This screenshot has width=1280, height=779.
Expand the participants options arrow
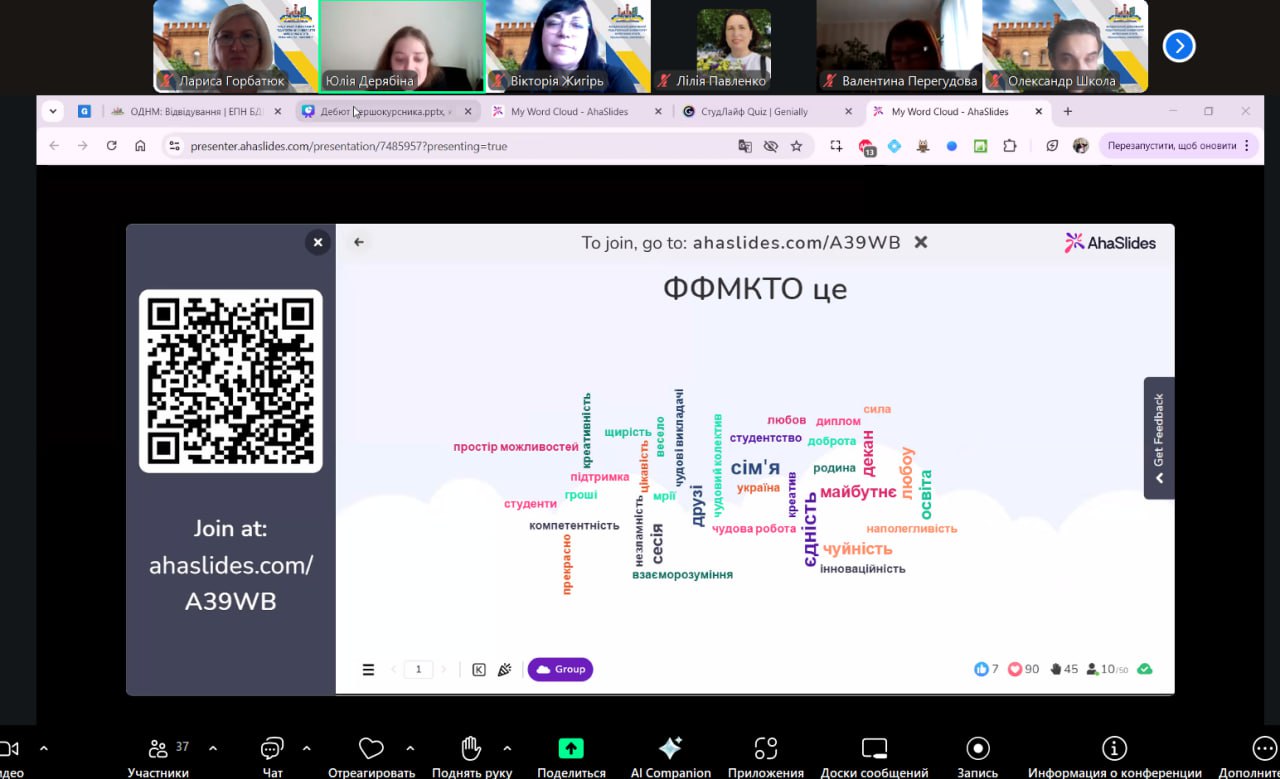click(x=213, y=748)
